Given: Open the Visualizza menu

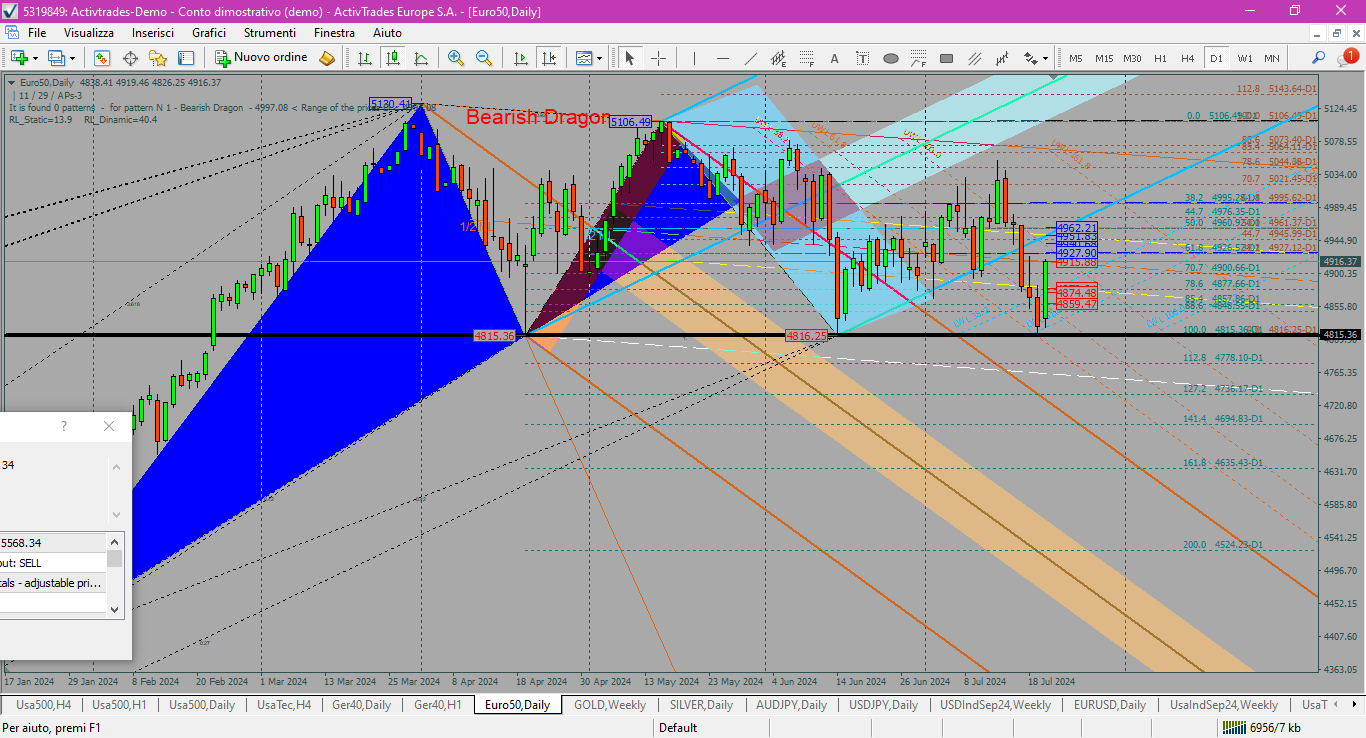Looking at the screenshot, I should tap(89, 32).
